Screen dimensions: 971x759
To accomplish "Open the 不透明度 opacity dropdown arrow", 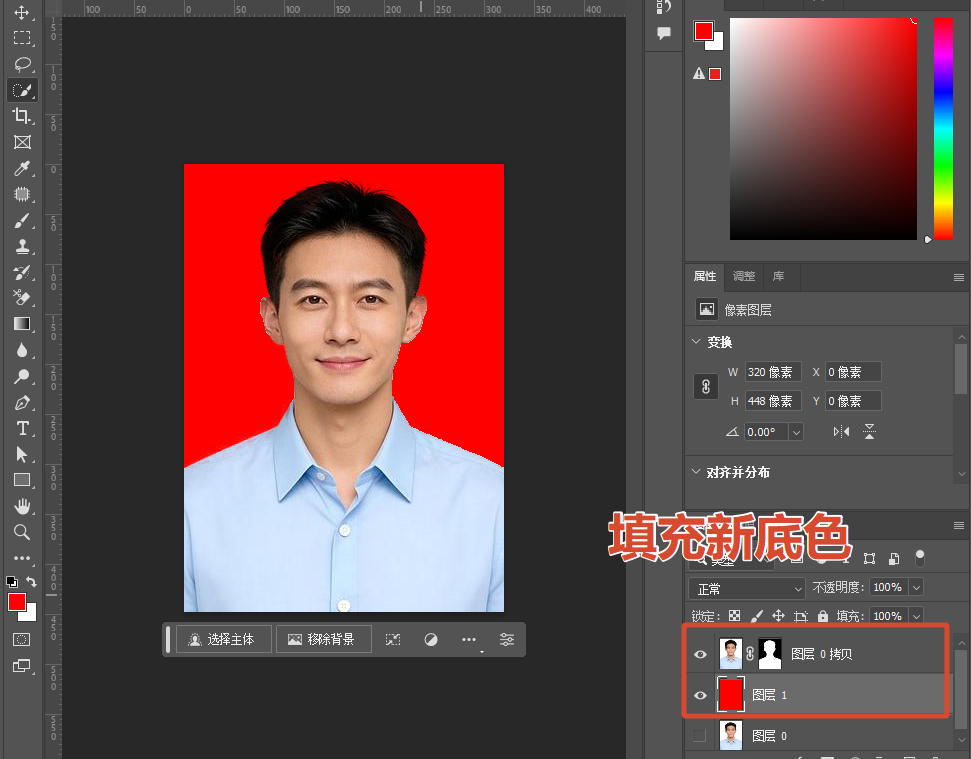I will click(917, 588).
